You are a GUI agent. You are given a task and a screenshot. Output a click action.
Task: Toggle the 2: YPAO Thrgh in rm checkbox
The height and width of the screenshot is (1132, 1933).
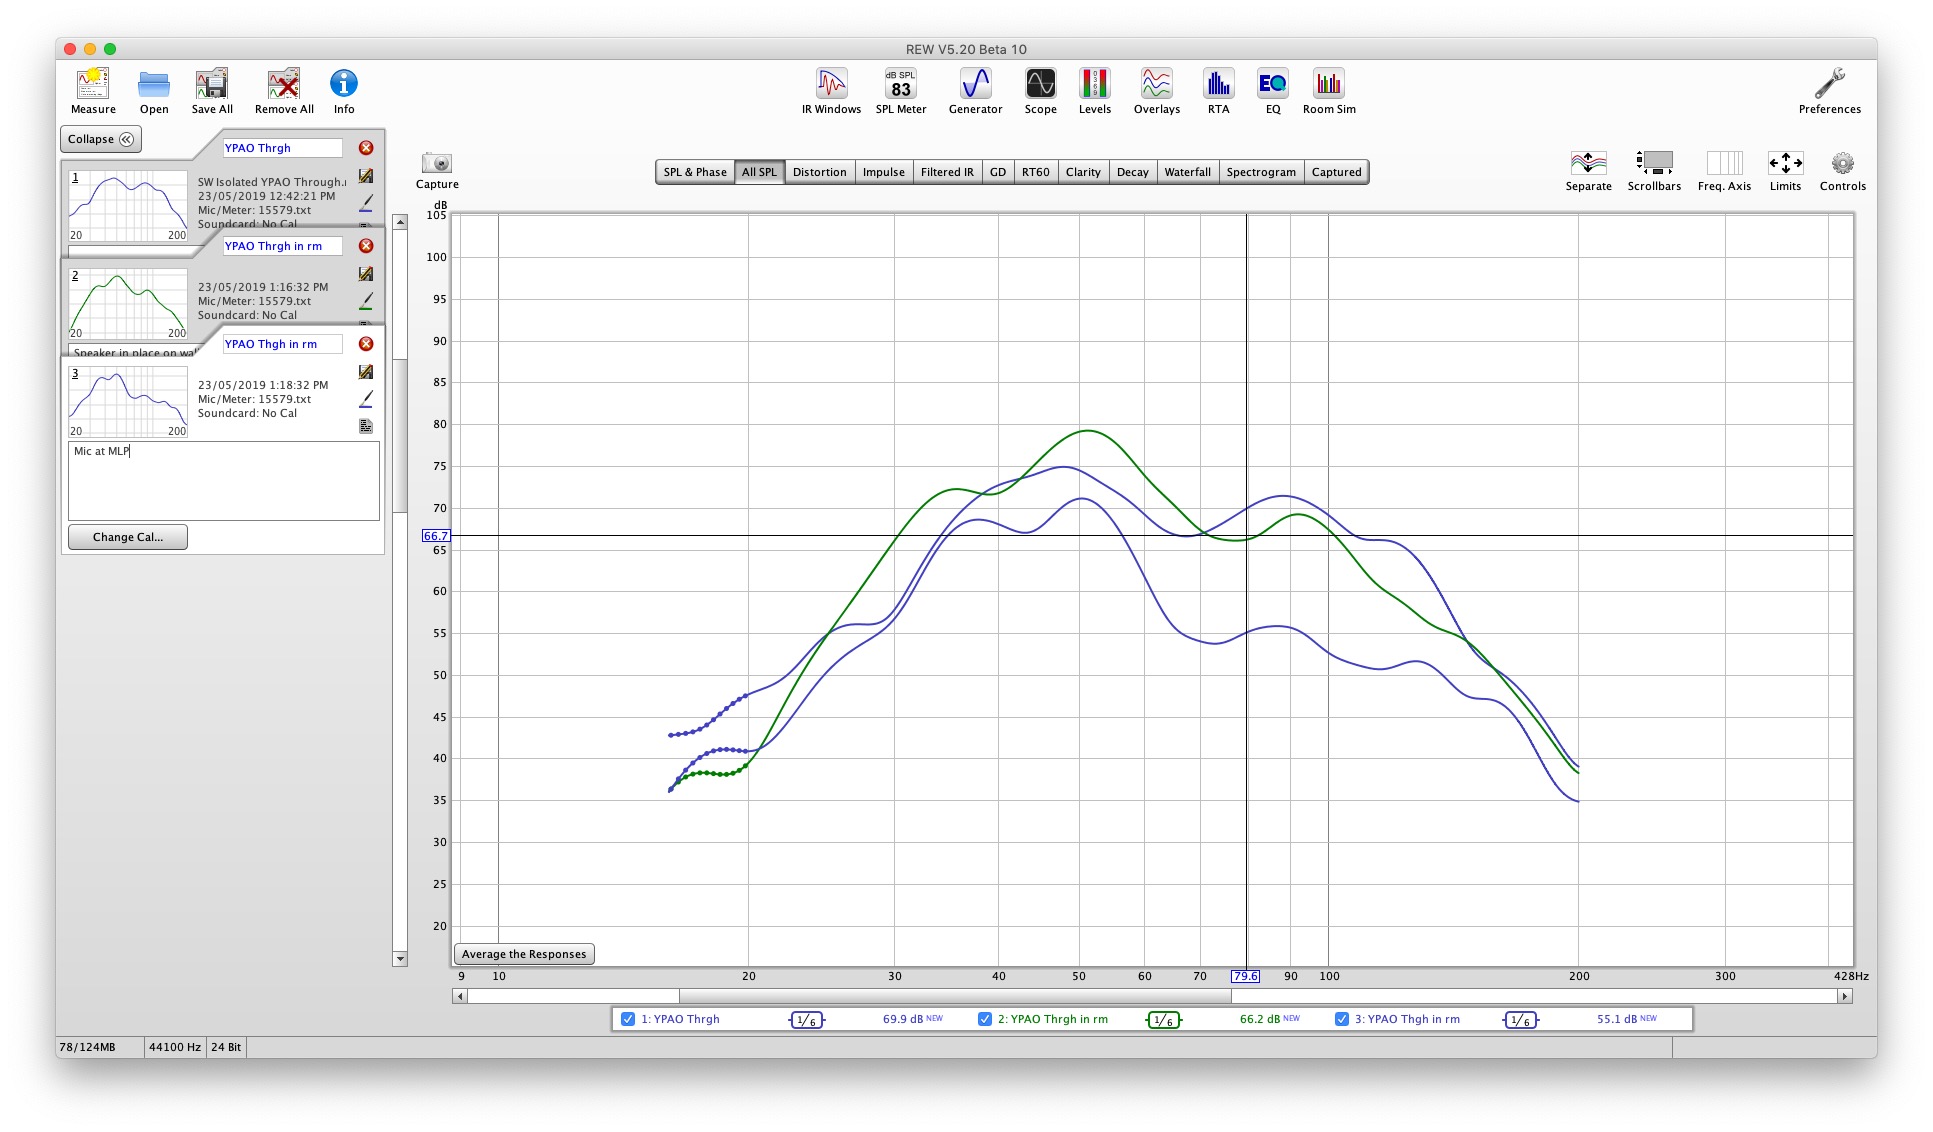tap(985, 1019)
